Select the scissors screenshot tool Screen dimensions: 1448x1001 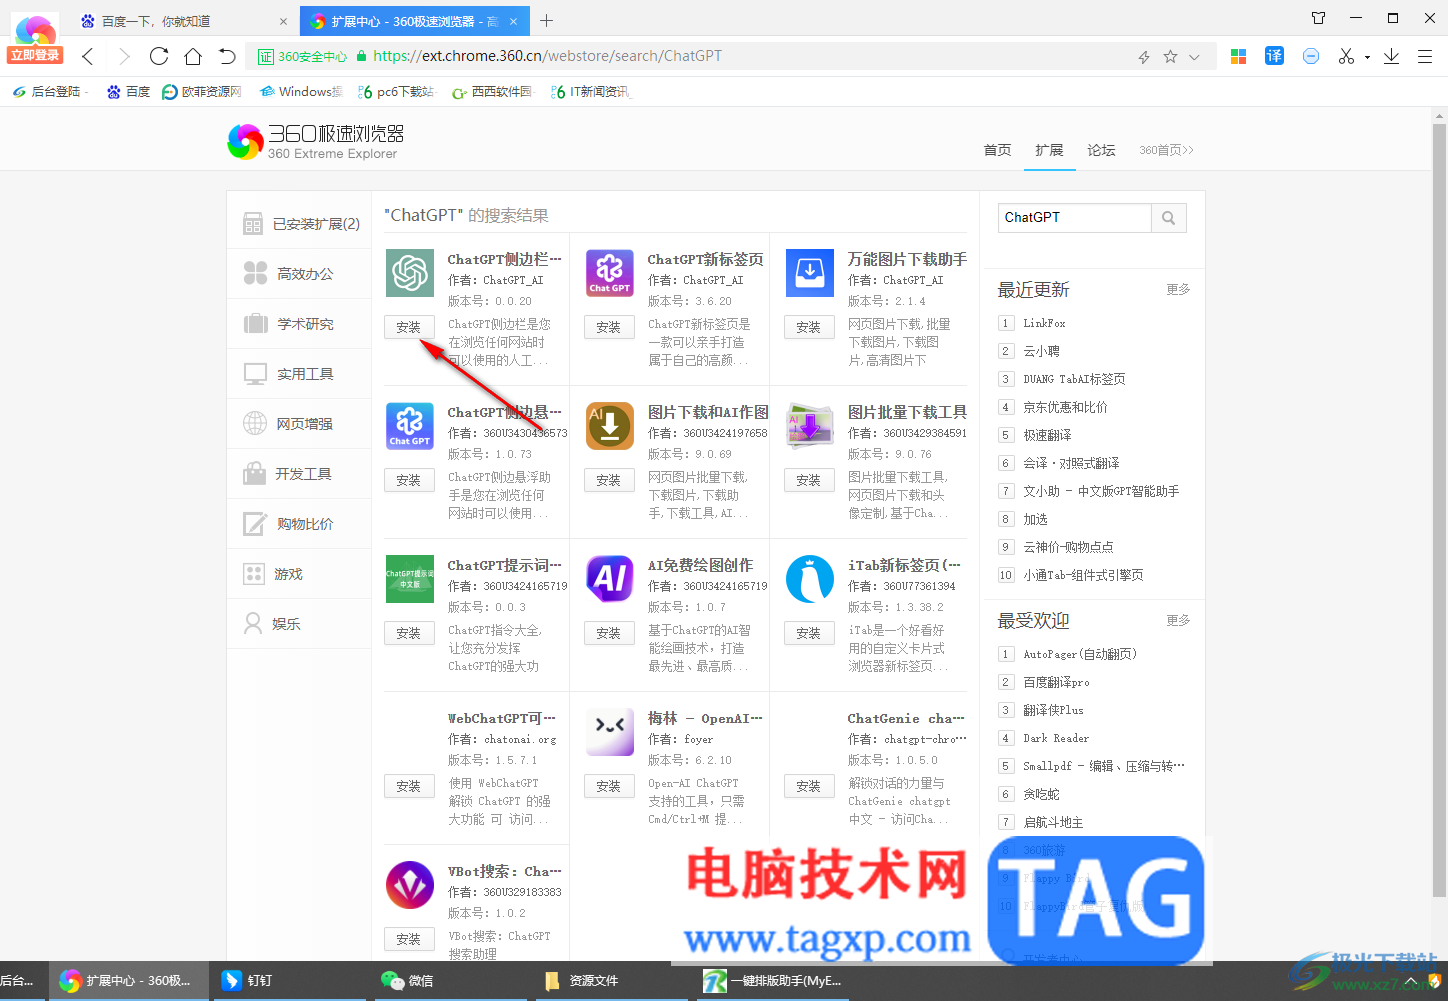[1347, 56]
